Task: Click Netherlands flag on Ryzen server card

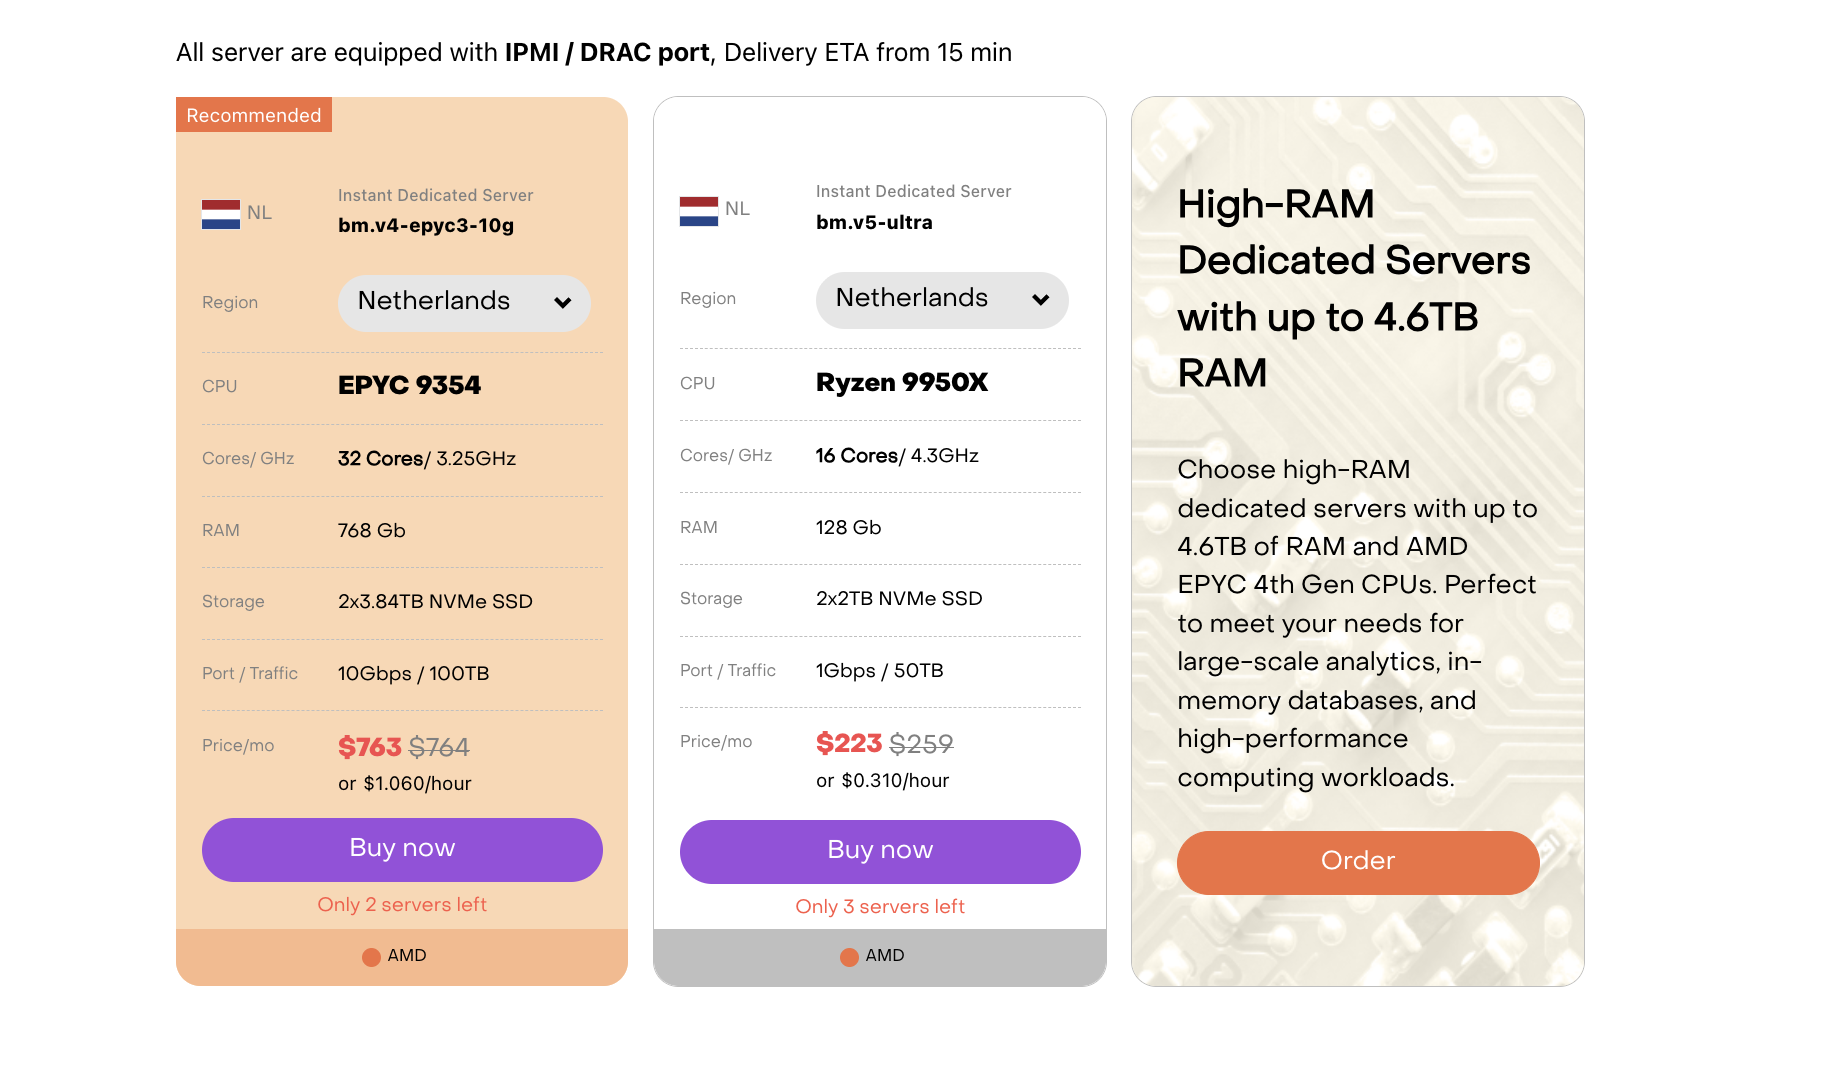Action: 699,211
